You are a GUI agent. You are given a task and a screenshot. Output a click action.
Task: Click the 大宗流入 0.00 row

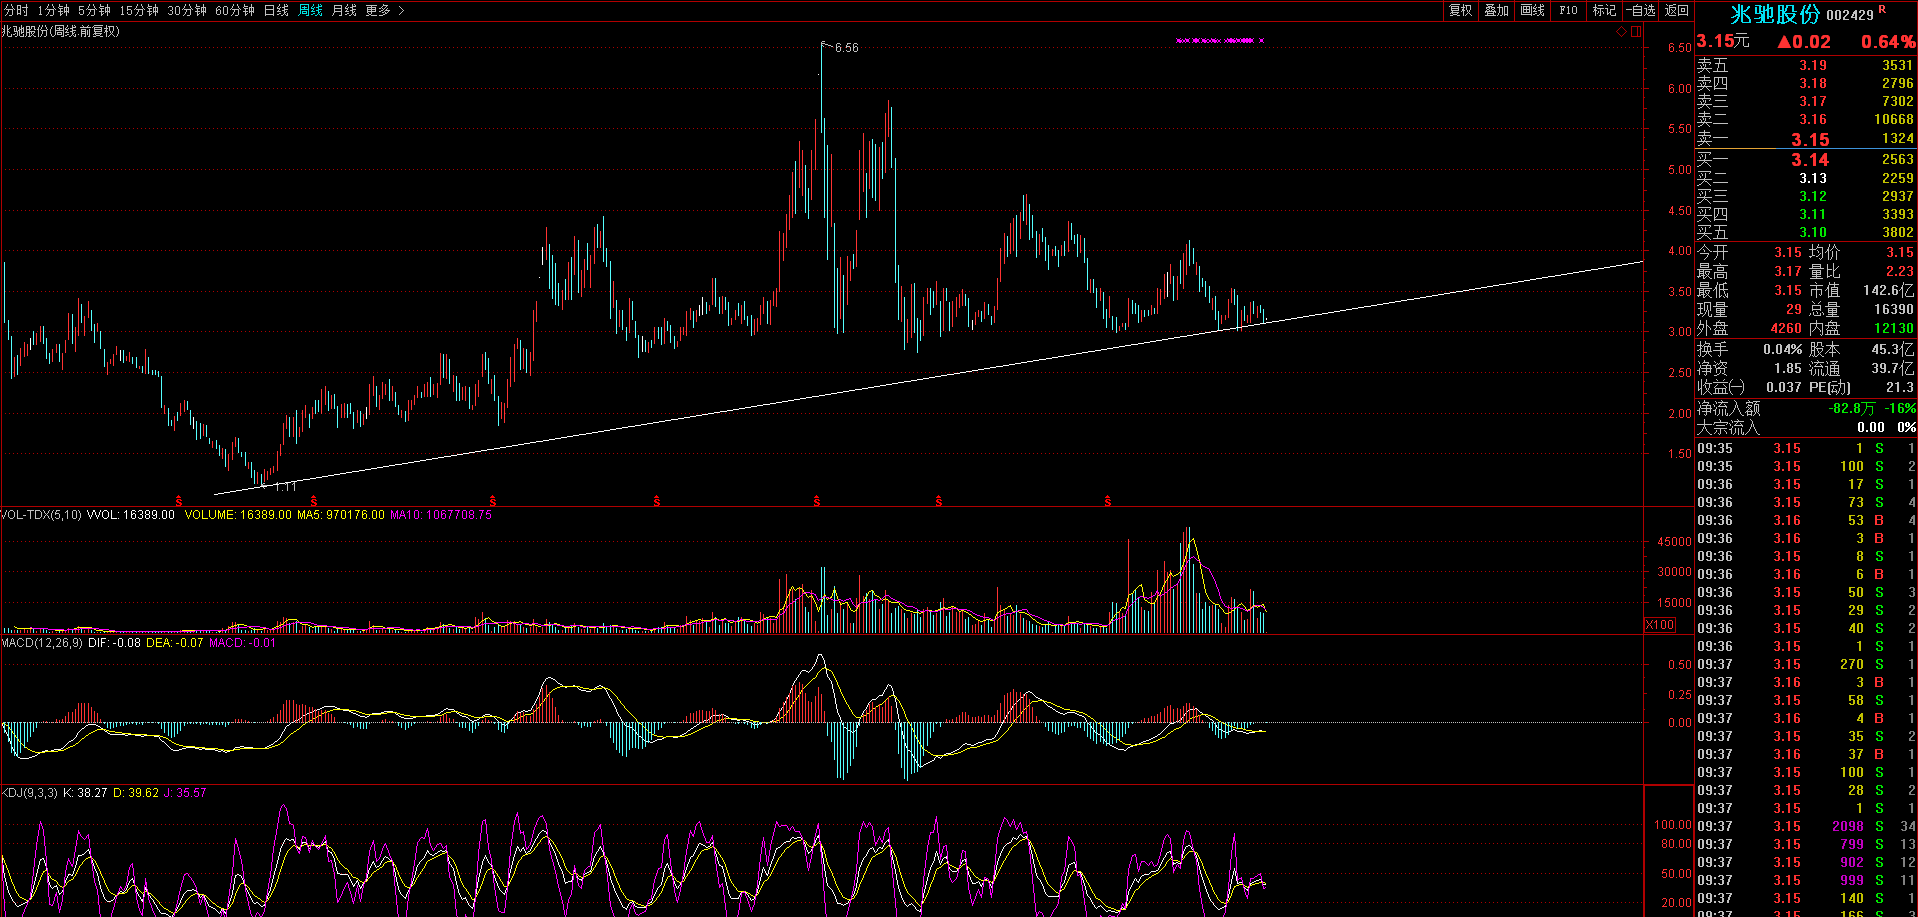pyautogui.click(x=1805, y=427)
